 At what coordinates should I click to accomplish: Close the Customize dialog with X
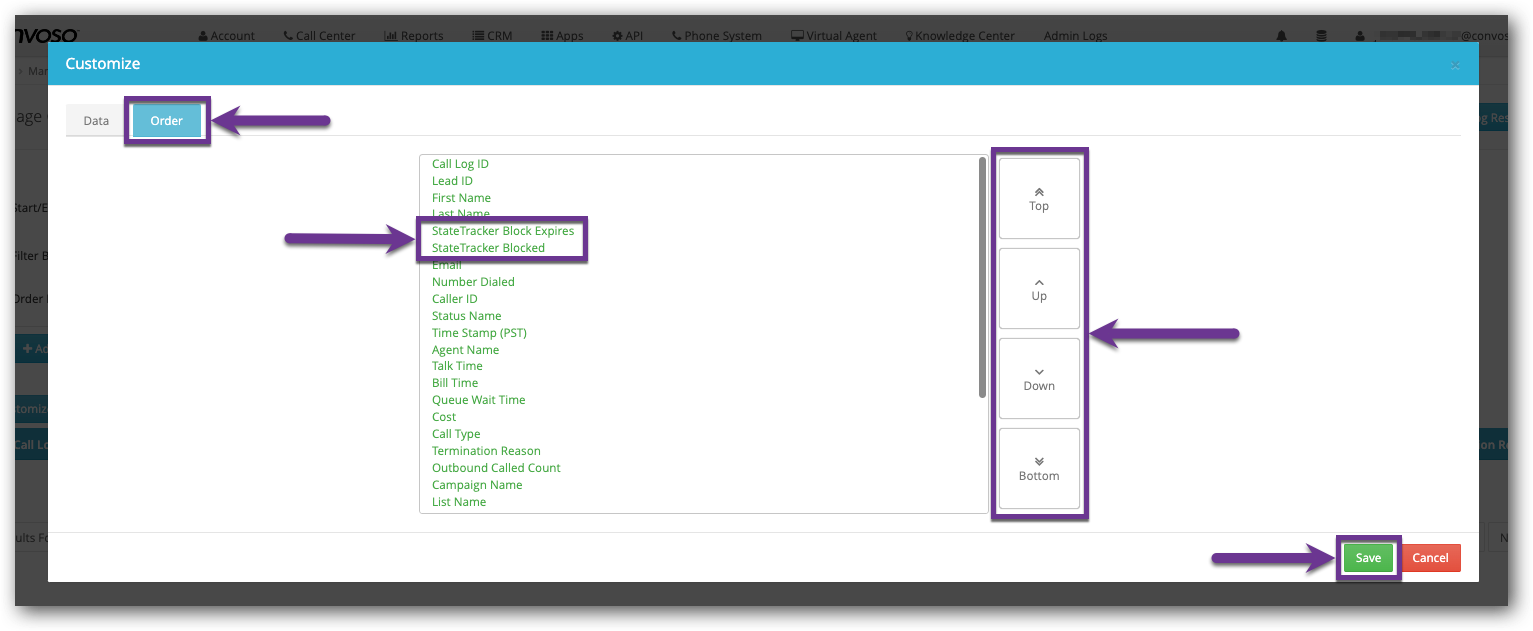point(1456,65)
